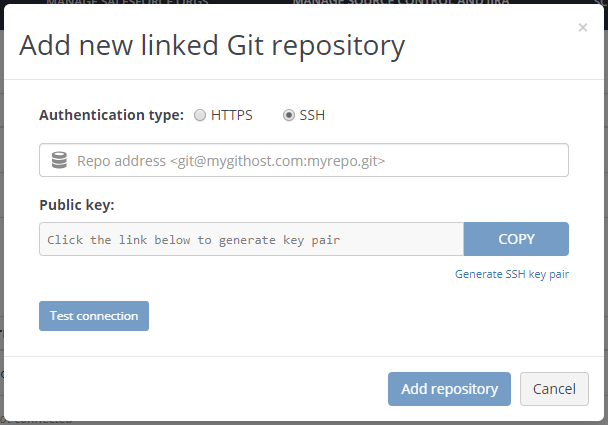The image size is (608, 425).
Task: Click the HTTPS label text
Action: tap(231, 115)
